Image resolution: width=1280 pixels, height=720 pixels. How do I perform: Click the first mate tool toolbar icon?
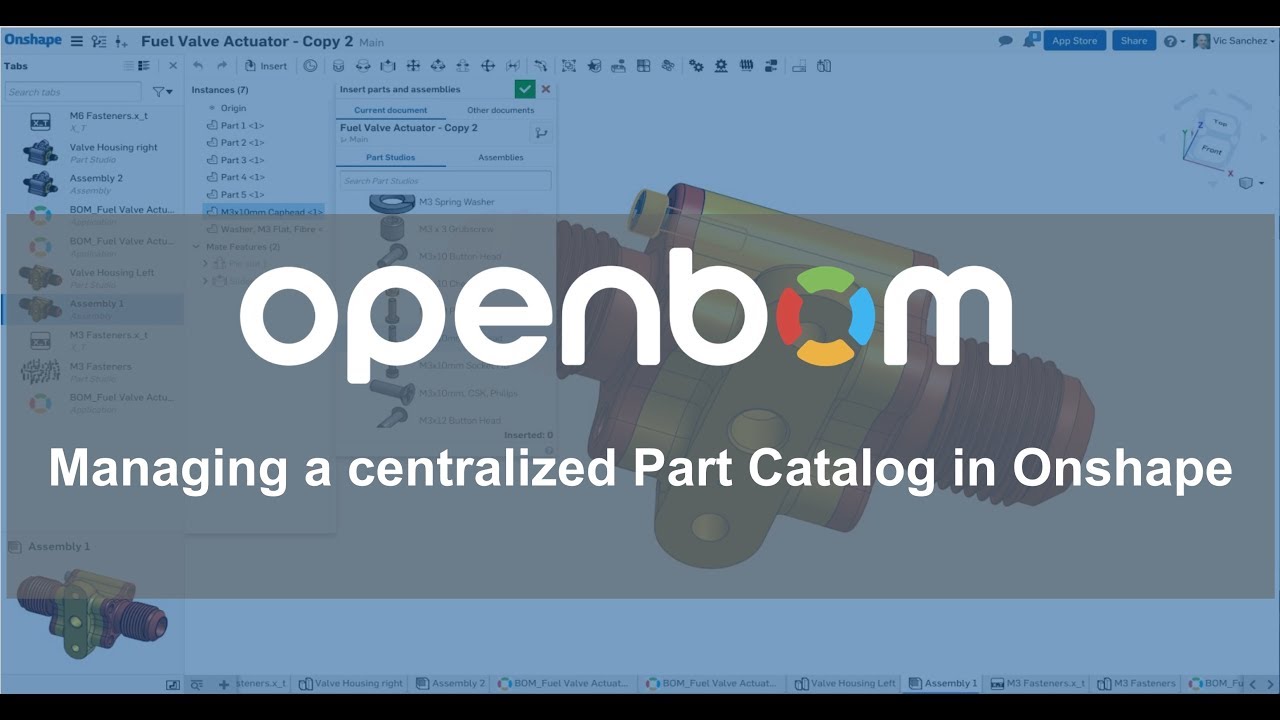pos(338,66)
